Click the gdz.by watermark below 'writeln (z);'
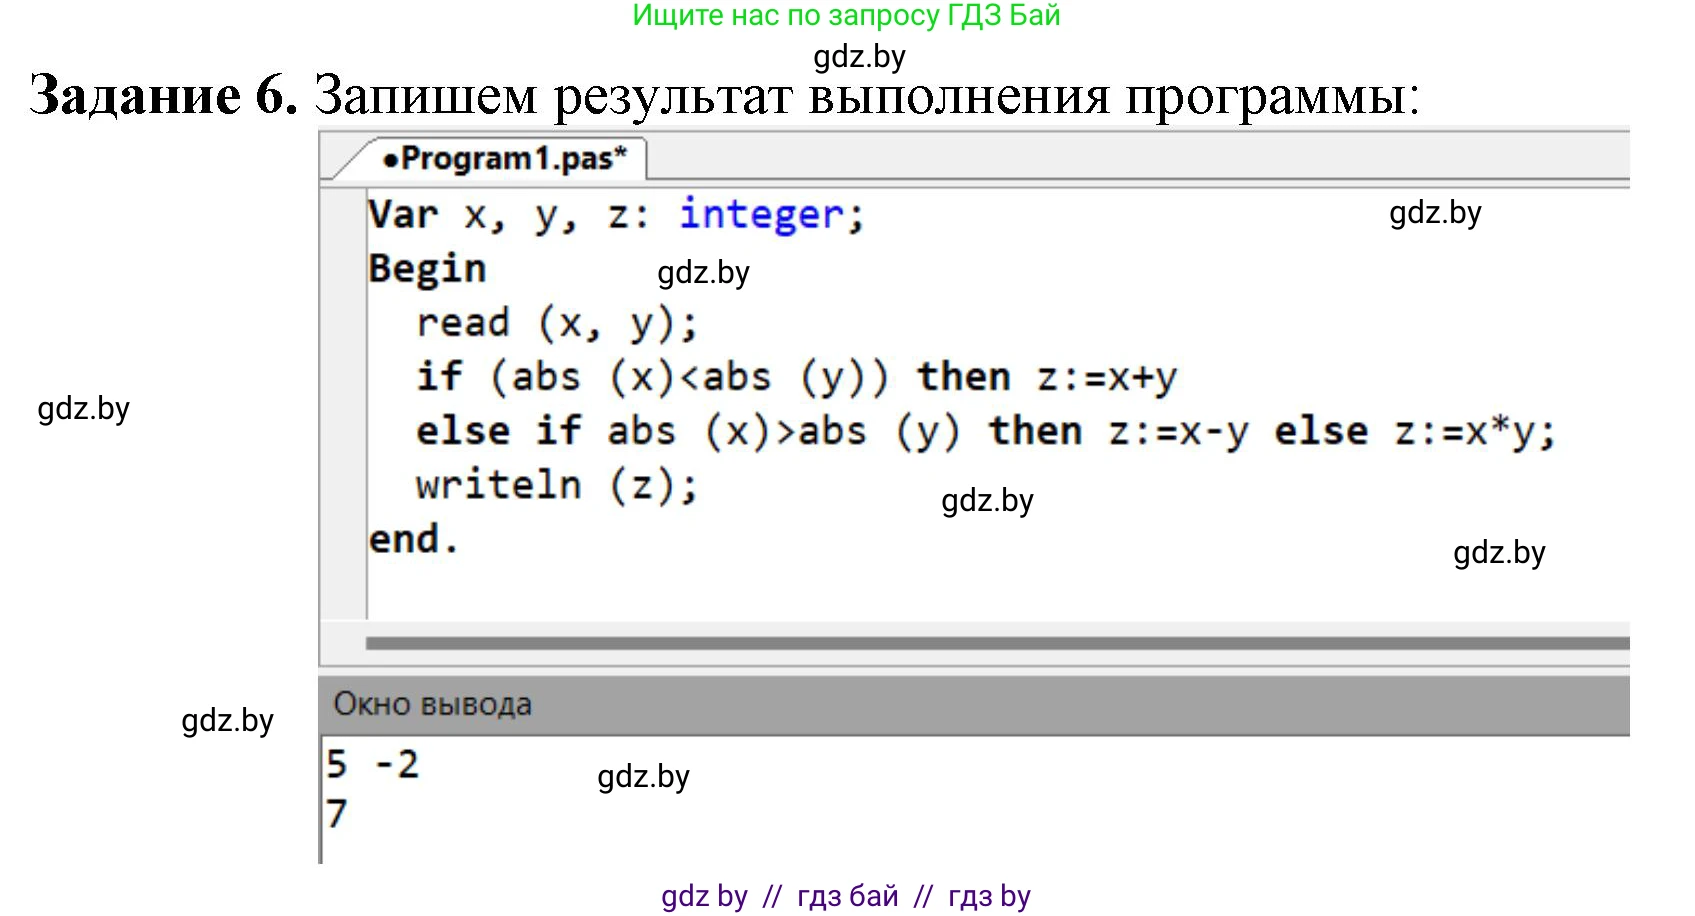 987,501
